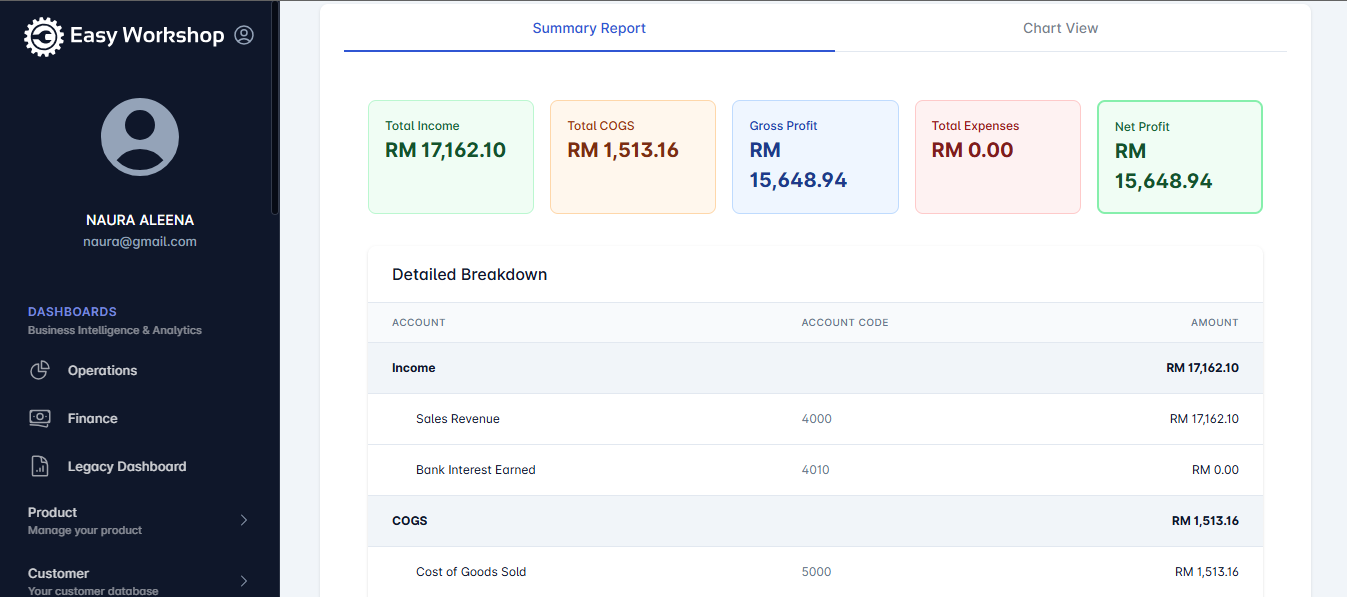
Task: Click the Operations dashboard entry
Action: [104, 370]
